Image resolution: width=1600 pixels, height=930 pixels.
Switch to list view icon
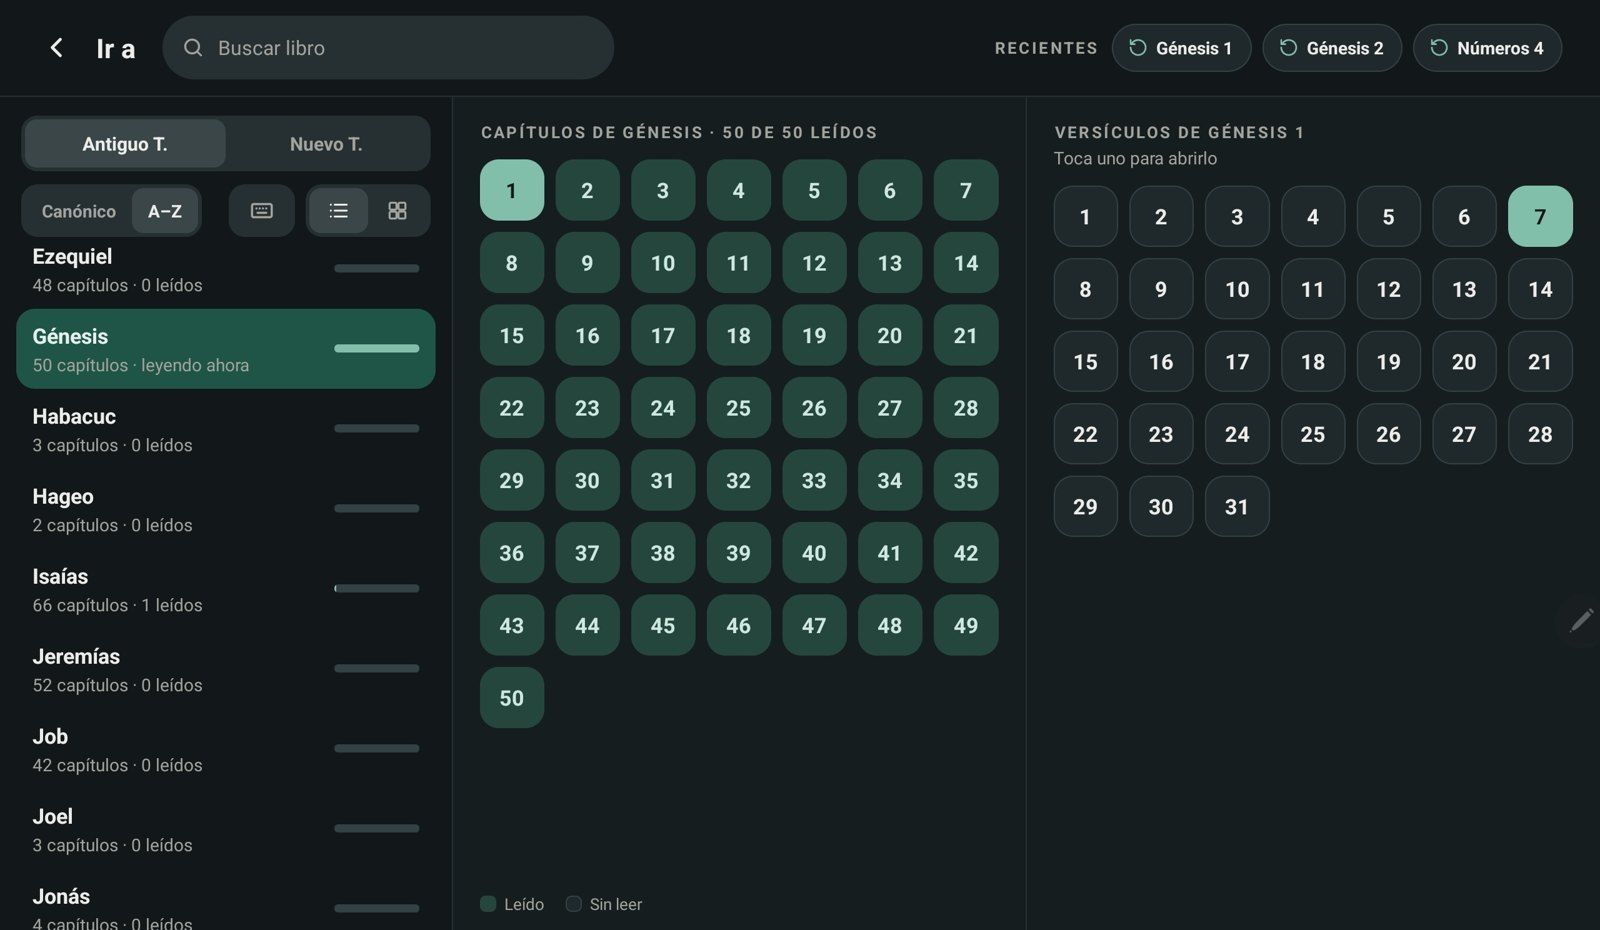click(x=339, y=211)
